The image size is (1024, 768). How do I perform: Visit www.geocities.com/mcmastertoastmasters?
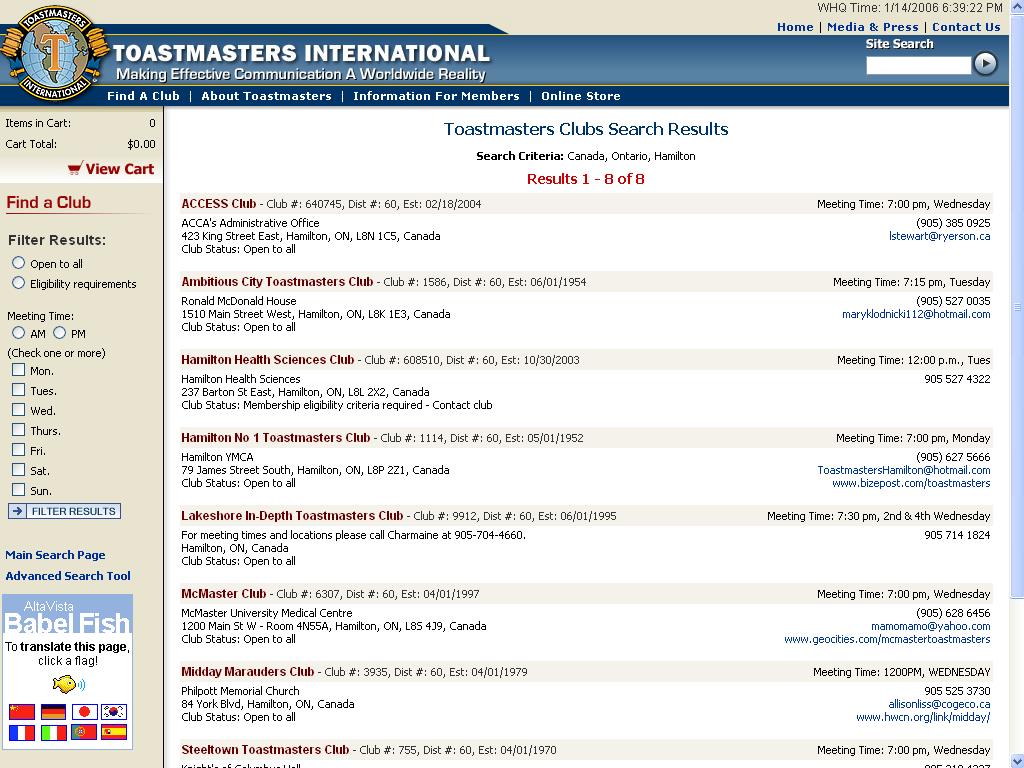(887, 639)
